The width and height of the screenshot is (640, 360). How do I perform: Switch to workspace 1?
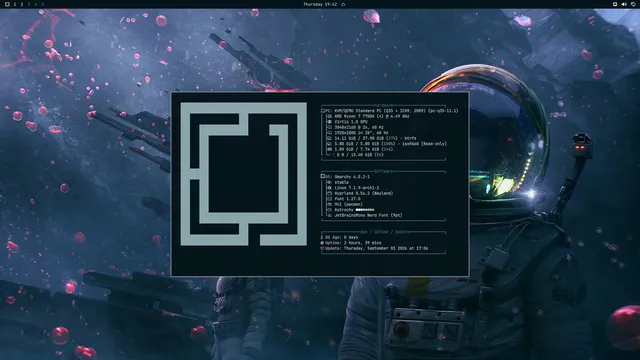(x=15, y=4)
